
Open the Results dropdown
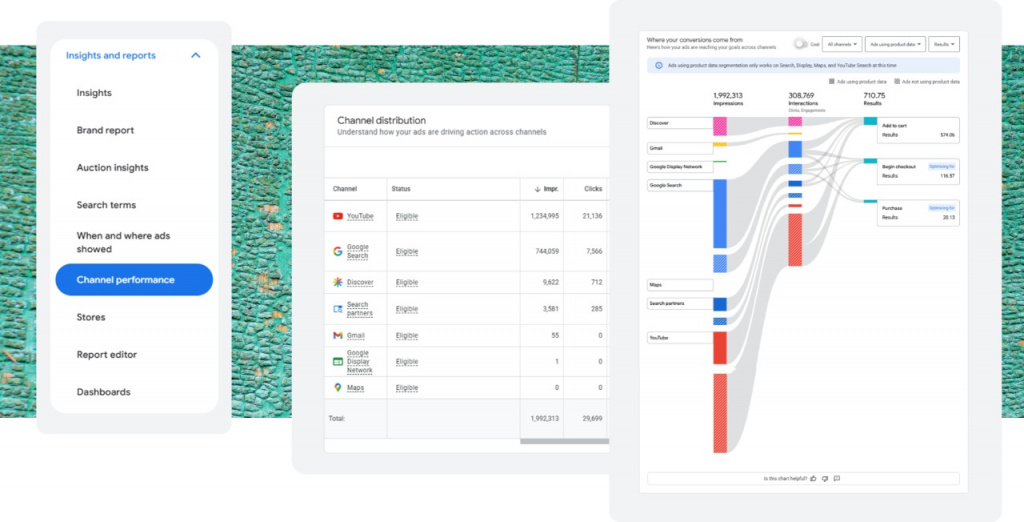944,44
